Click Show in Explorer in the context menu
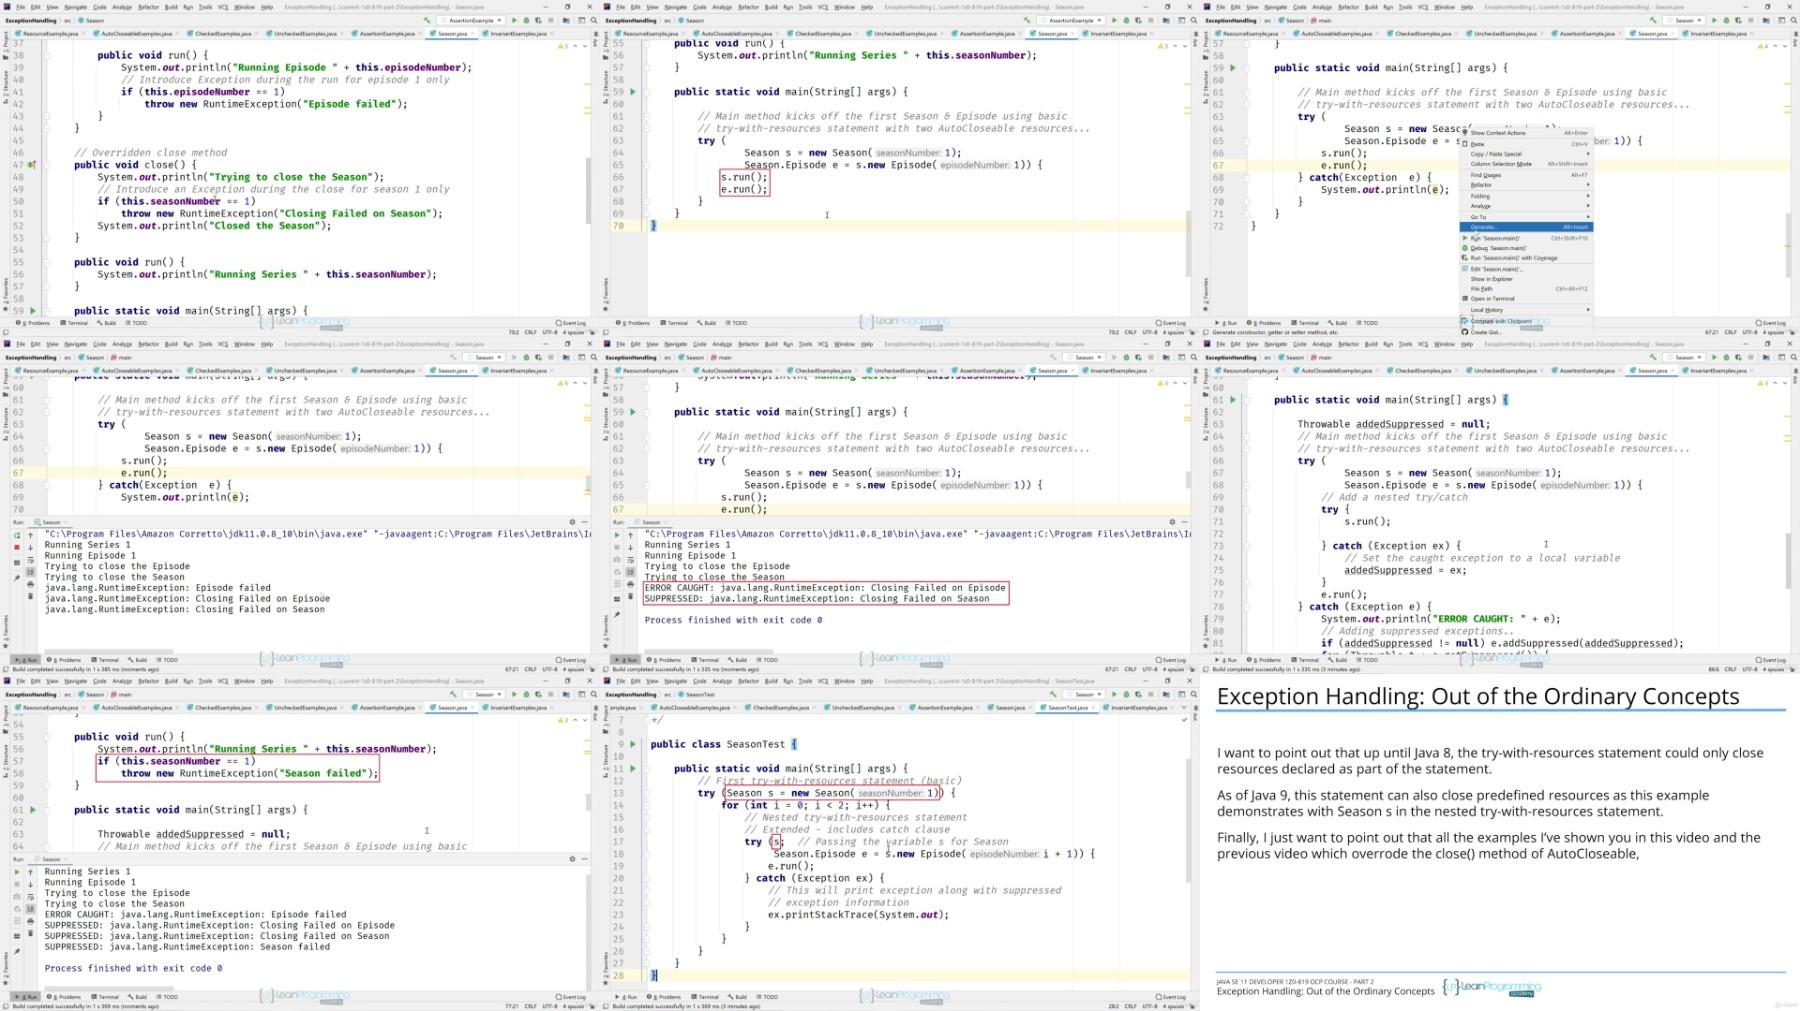The height and width of the screenshot is (1011, 1800). (1491, 279)
